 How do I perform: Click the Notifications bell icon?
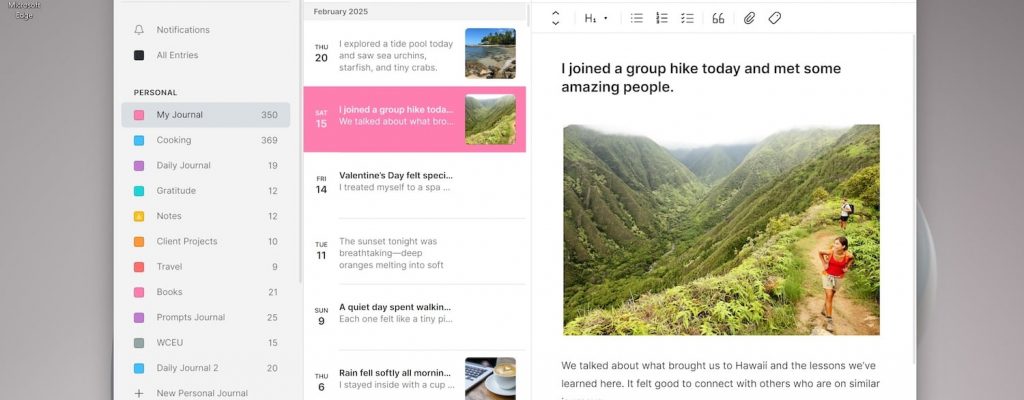coord(139,30)
